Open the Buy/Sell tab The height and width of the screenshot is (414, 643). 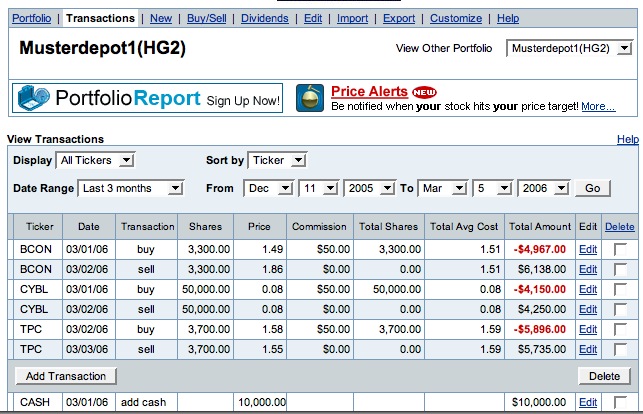pos(206,18)
